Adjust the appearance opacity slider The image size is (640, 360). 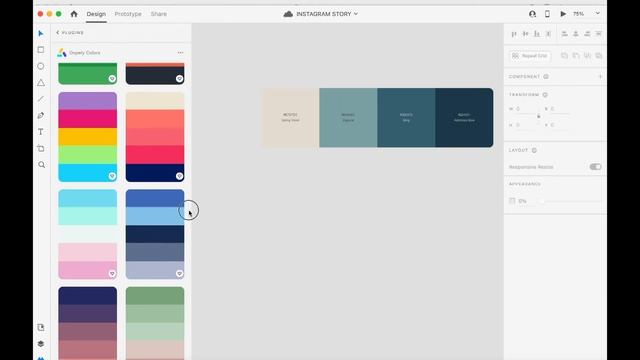tap(571, 201)
